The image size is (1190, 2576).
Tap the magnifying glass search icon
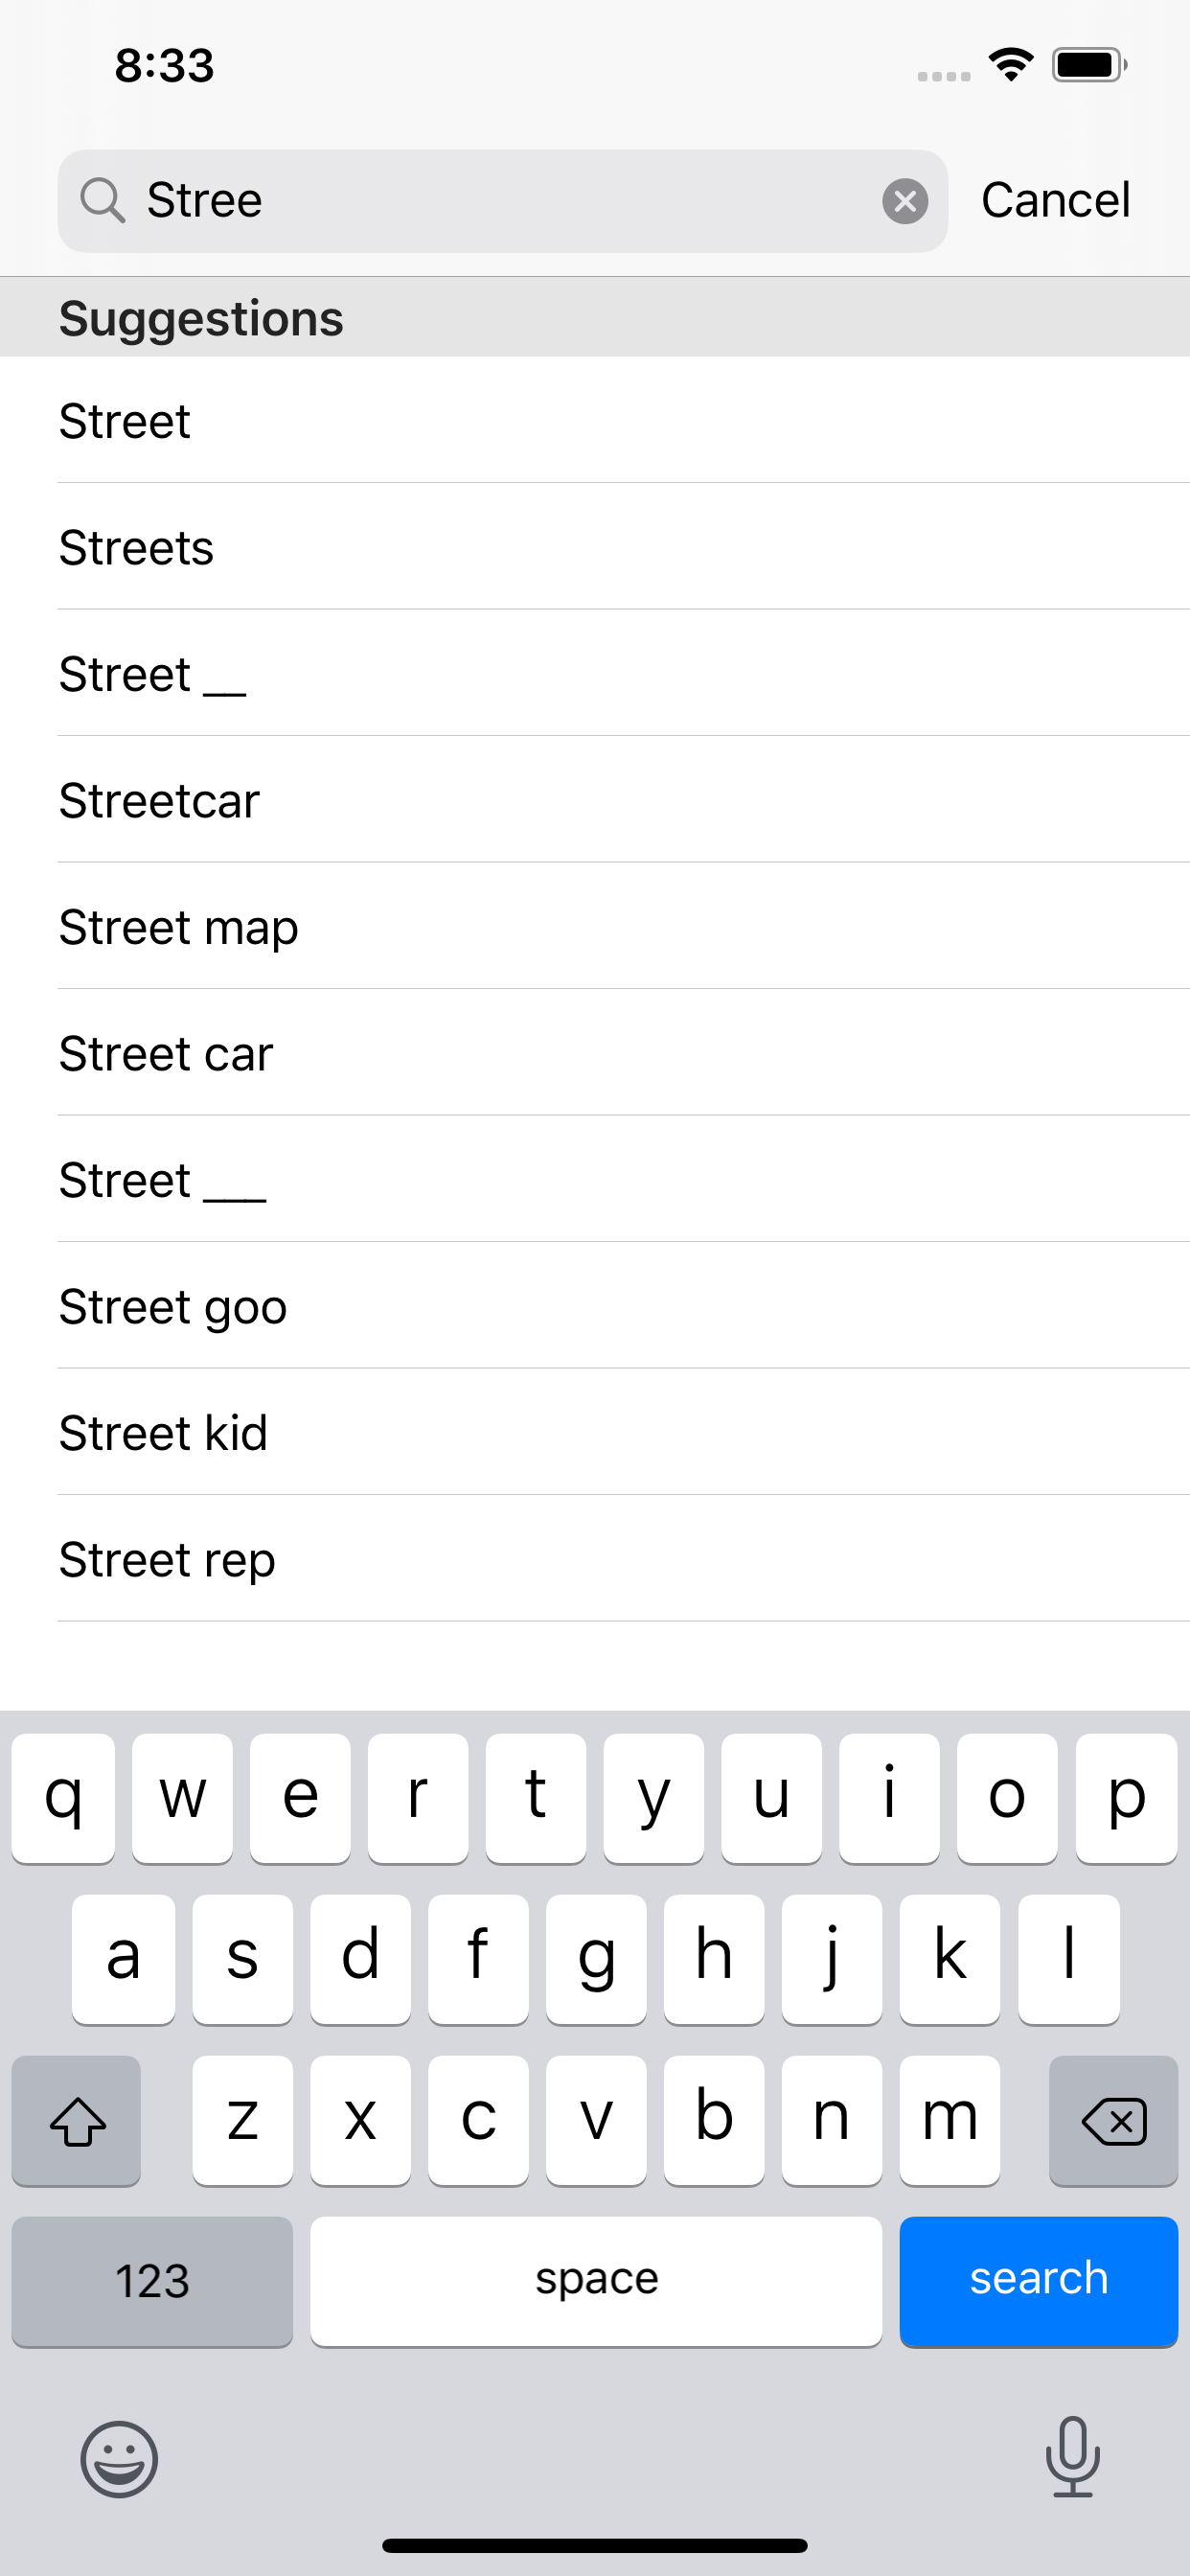pos(102,200)
